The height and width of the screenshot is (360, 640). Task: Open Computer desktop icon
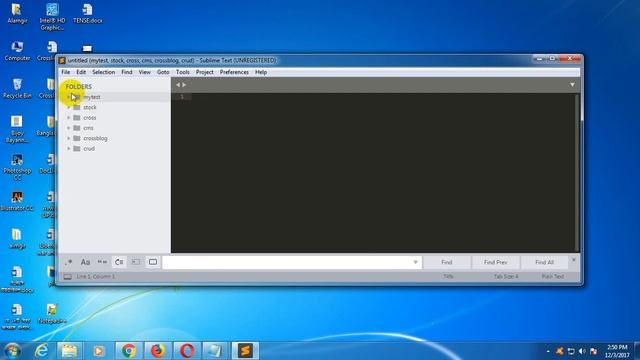17,51
